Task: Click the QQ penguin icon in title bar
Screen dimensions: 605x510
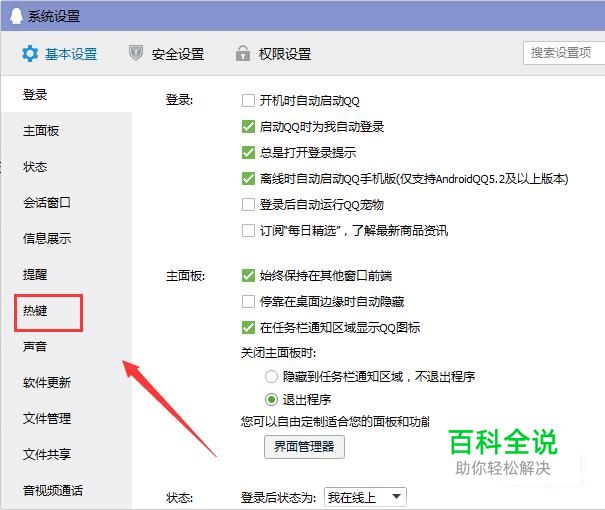Action: [x=17, y=16]
